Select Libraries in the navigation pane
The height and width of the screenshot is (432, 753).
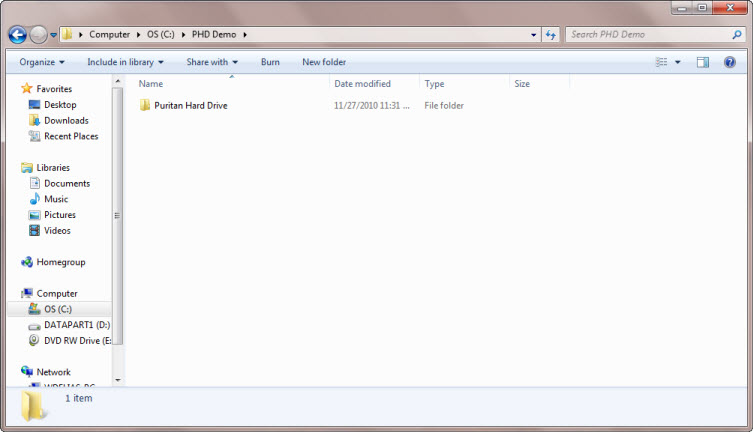(x=53, y=168)
